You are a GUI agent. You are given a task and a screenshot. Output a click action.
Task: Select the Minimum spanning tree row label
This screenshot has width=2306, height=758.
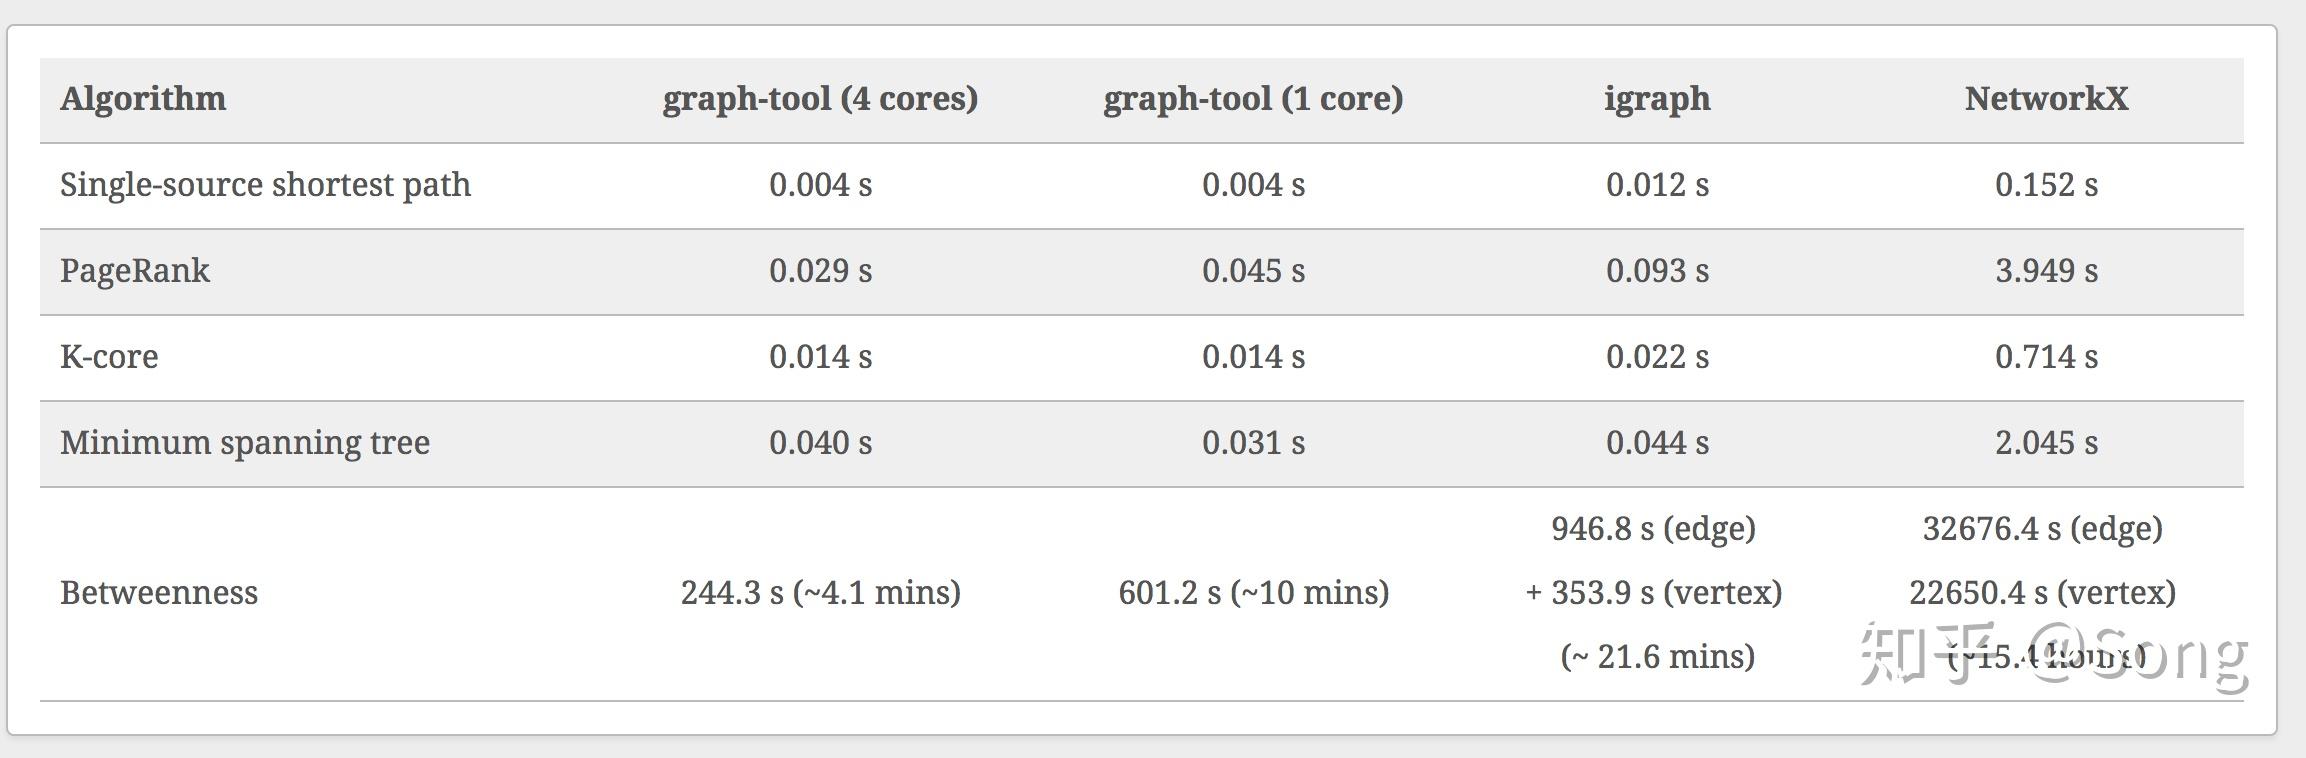245,443
